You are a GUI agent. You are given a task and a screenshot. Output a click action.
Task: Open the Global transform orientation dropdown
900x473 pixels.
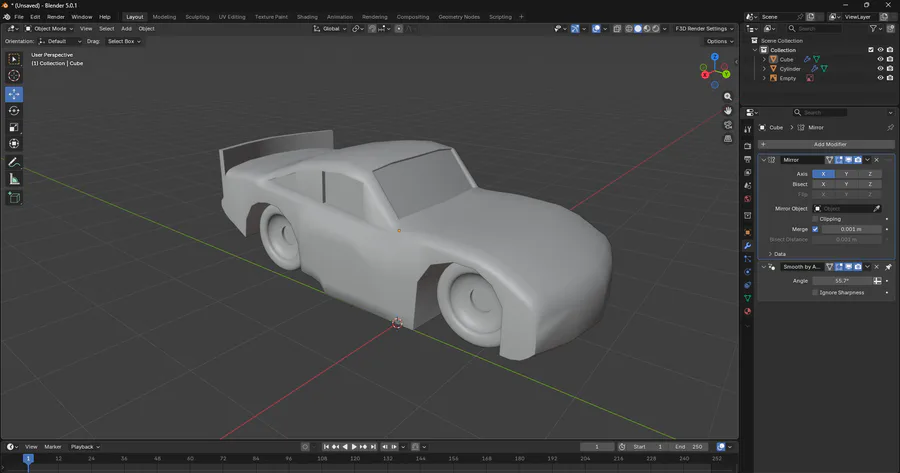coord(330,29)
